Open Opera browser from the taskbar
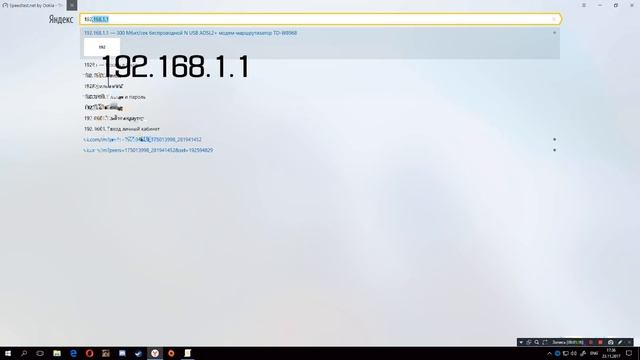The height and width of the screenshot is (360, 640). point(89,353)
